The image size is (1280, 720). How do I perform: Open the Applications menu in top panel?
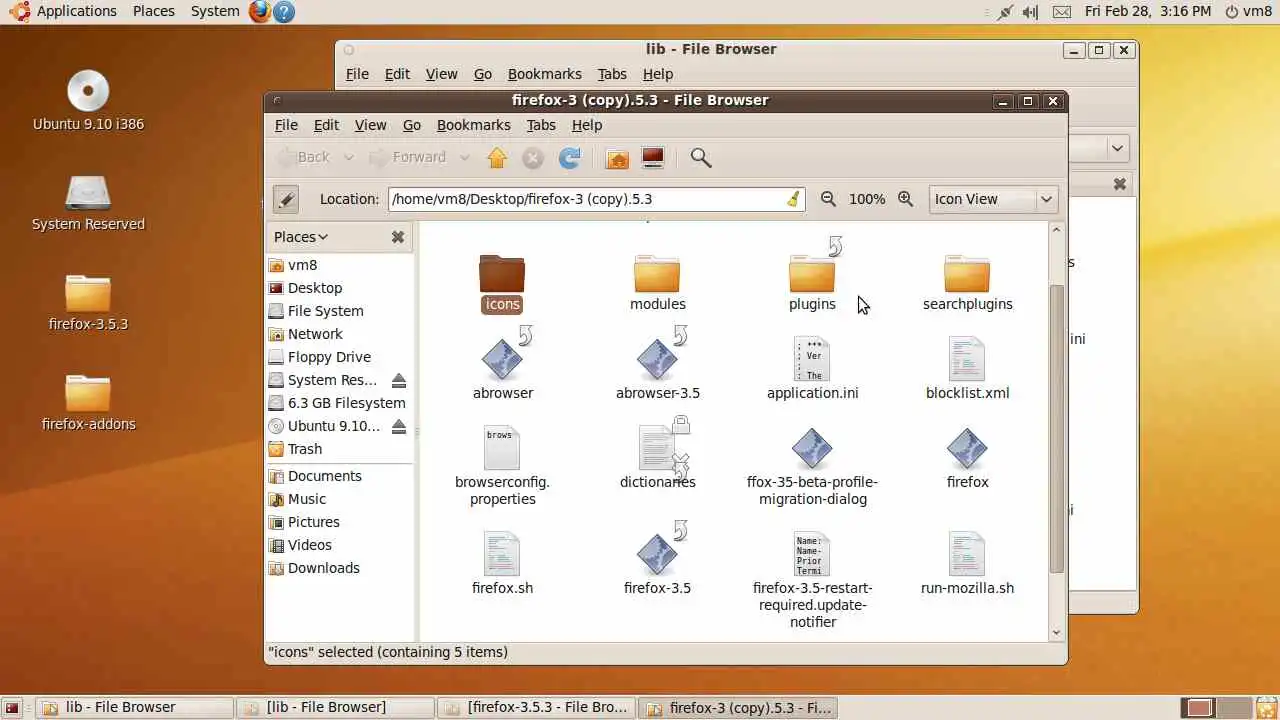65,11
